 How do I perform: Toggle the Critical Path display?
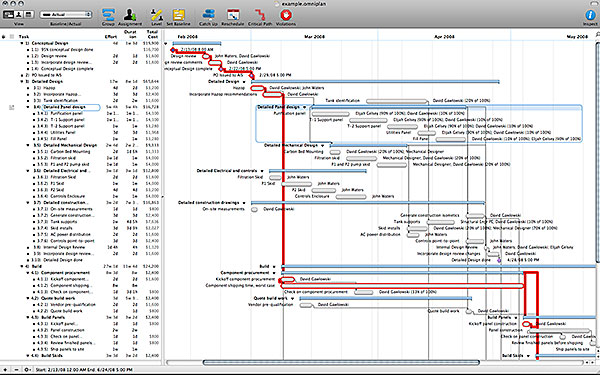[260, 15]
